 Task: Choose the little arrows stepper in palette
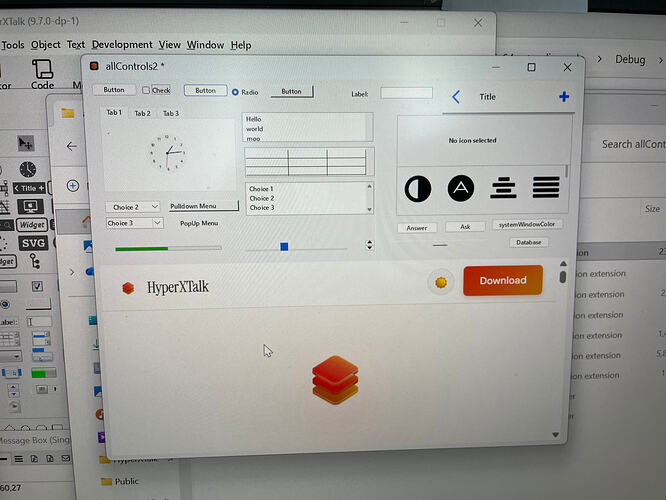(x=13, y=389)
